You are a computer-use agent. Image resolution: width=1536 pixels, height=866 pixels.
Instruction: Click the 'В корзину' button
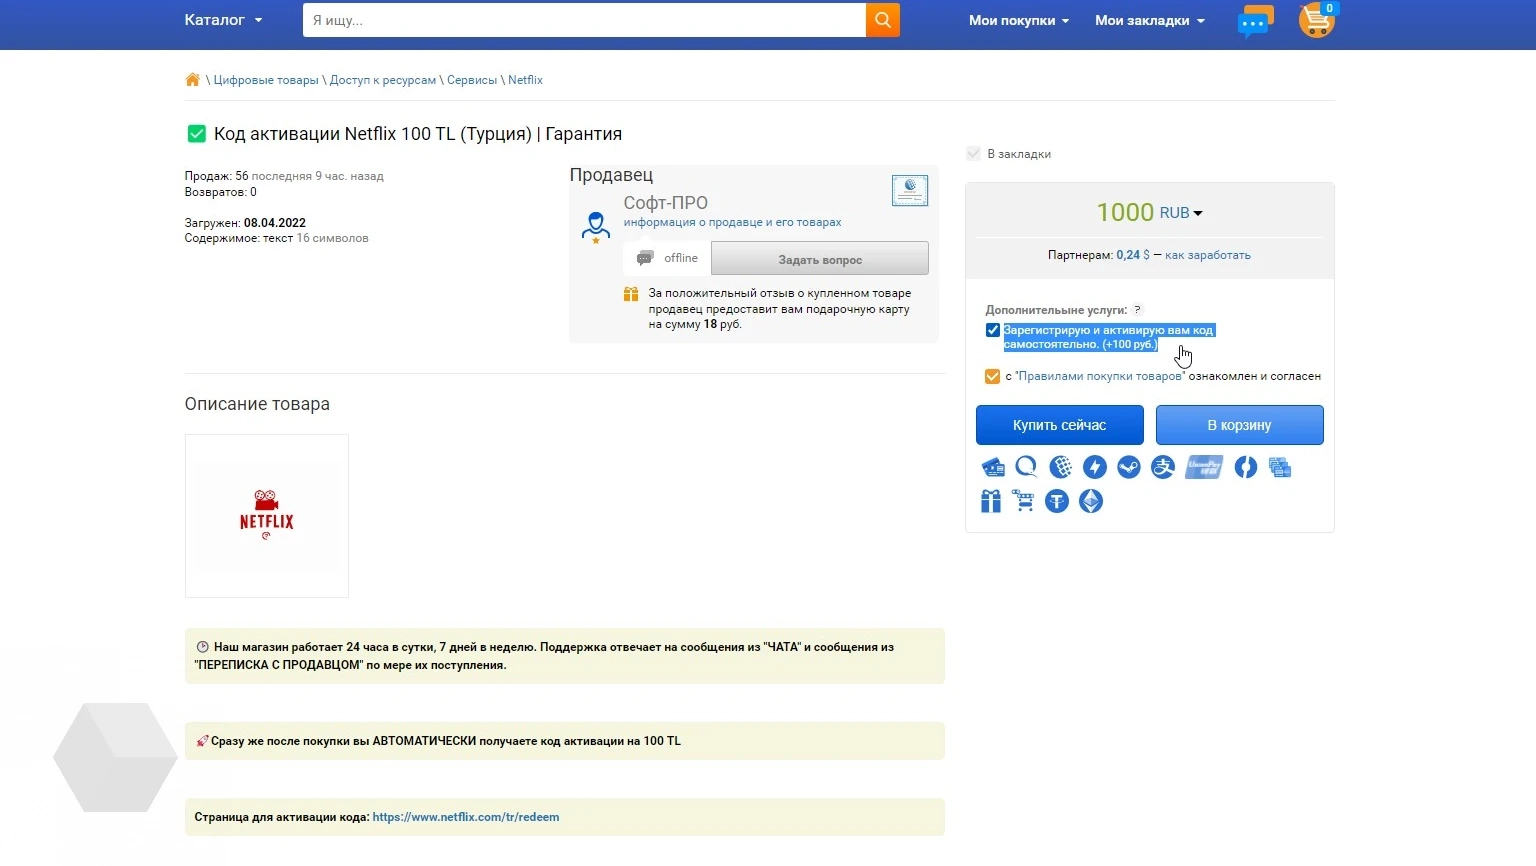1240,425
